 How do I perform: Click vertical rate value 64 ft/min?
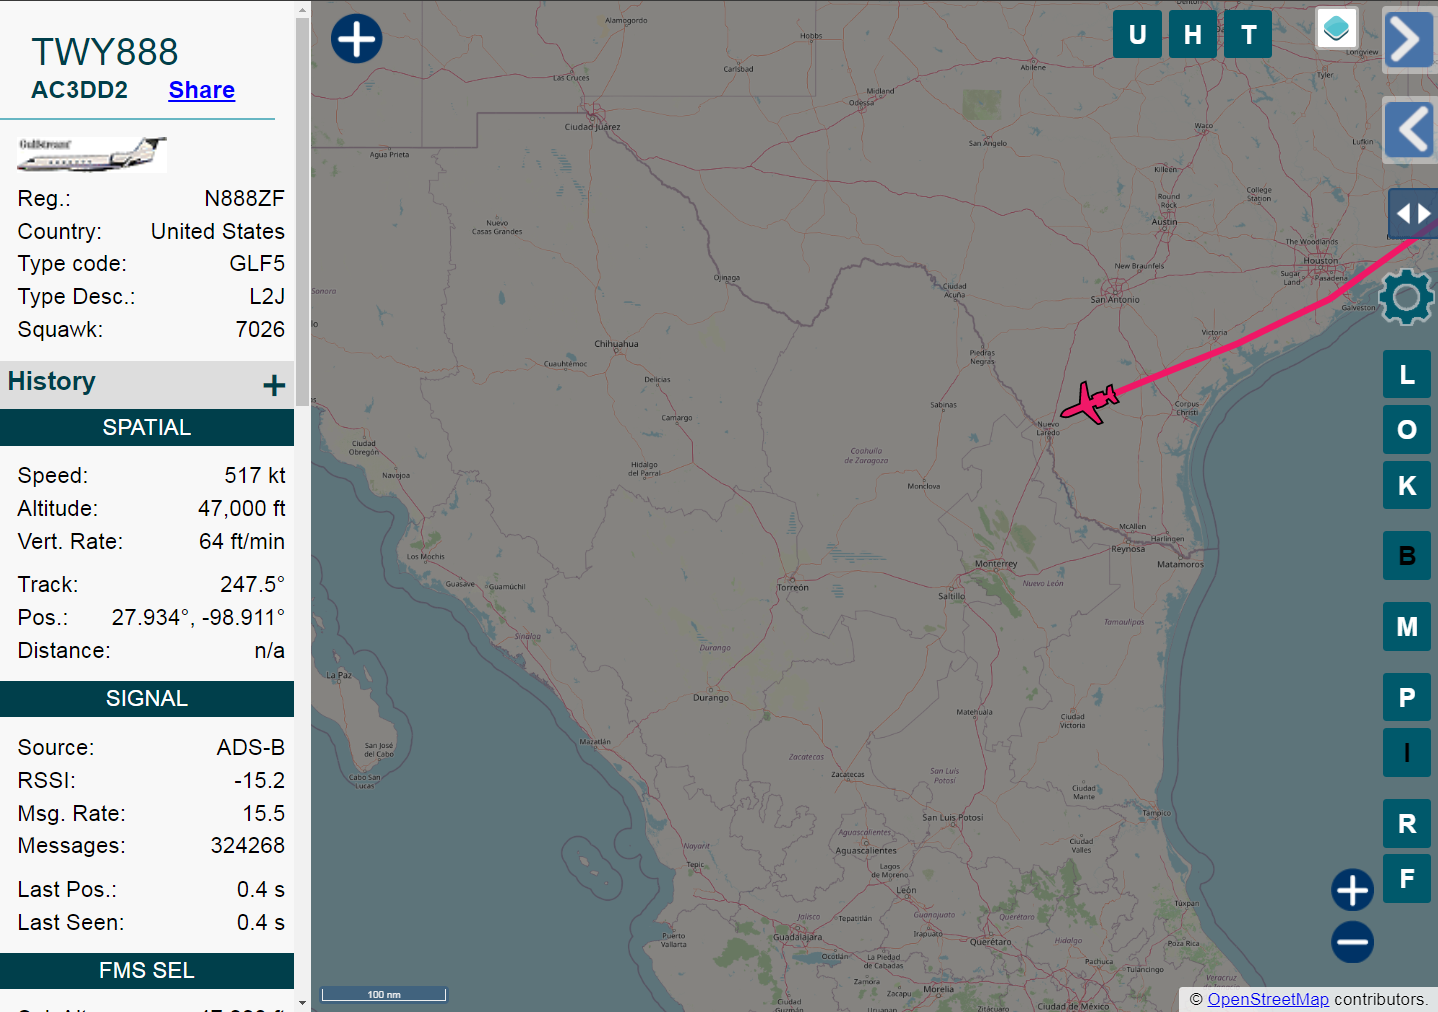242,542
